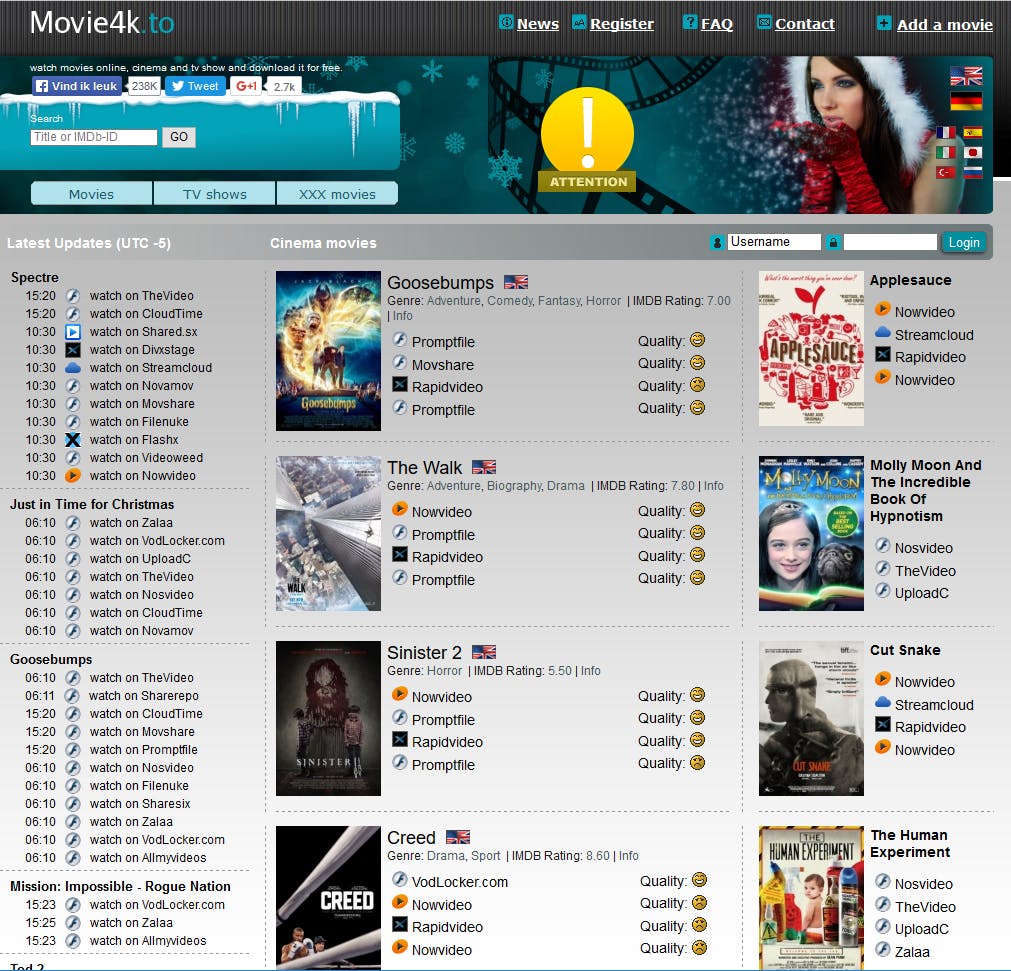Choose the Russian flag language icon

[973, 173]
